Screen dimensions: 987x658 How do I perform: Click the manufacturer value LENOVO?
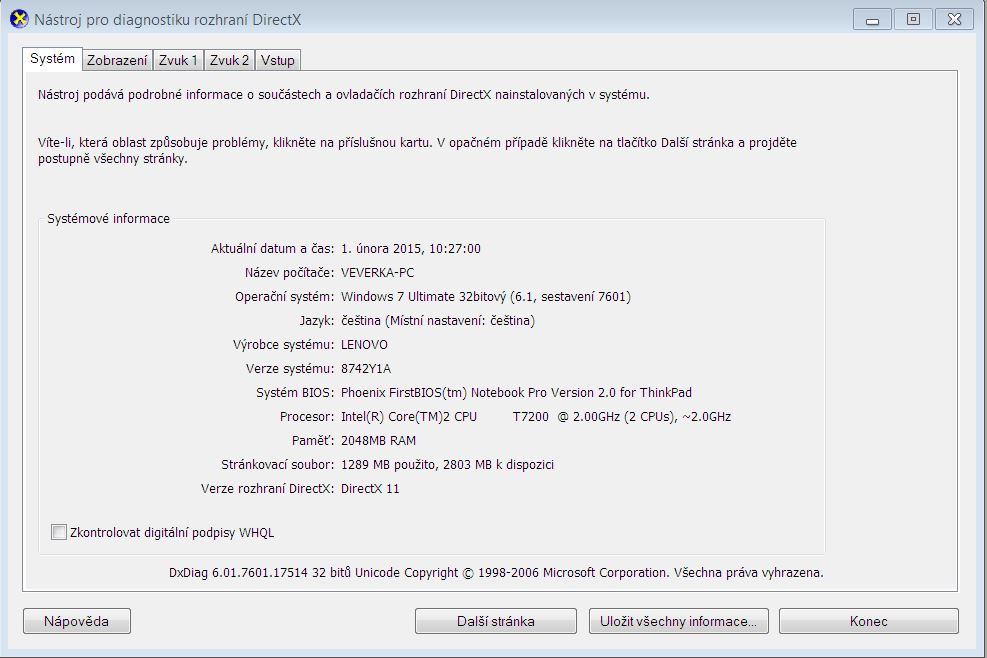point(364,344)
